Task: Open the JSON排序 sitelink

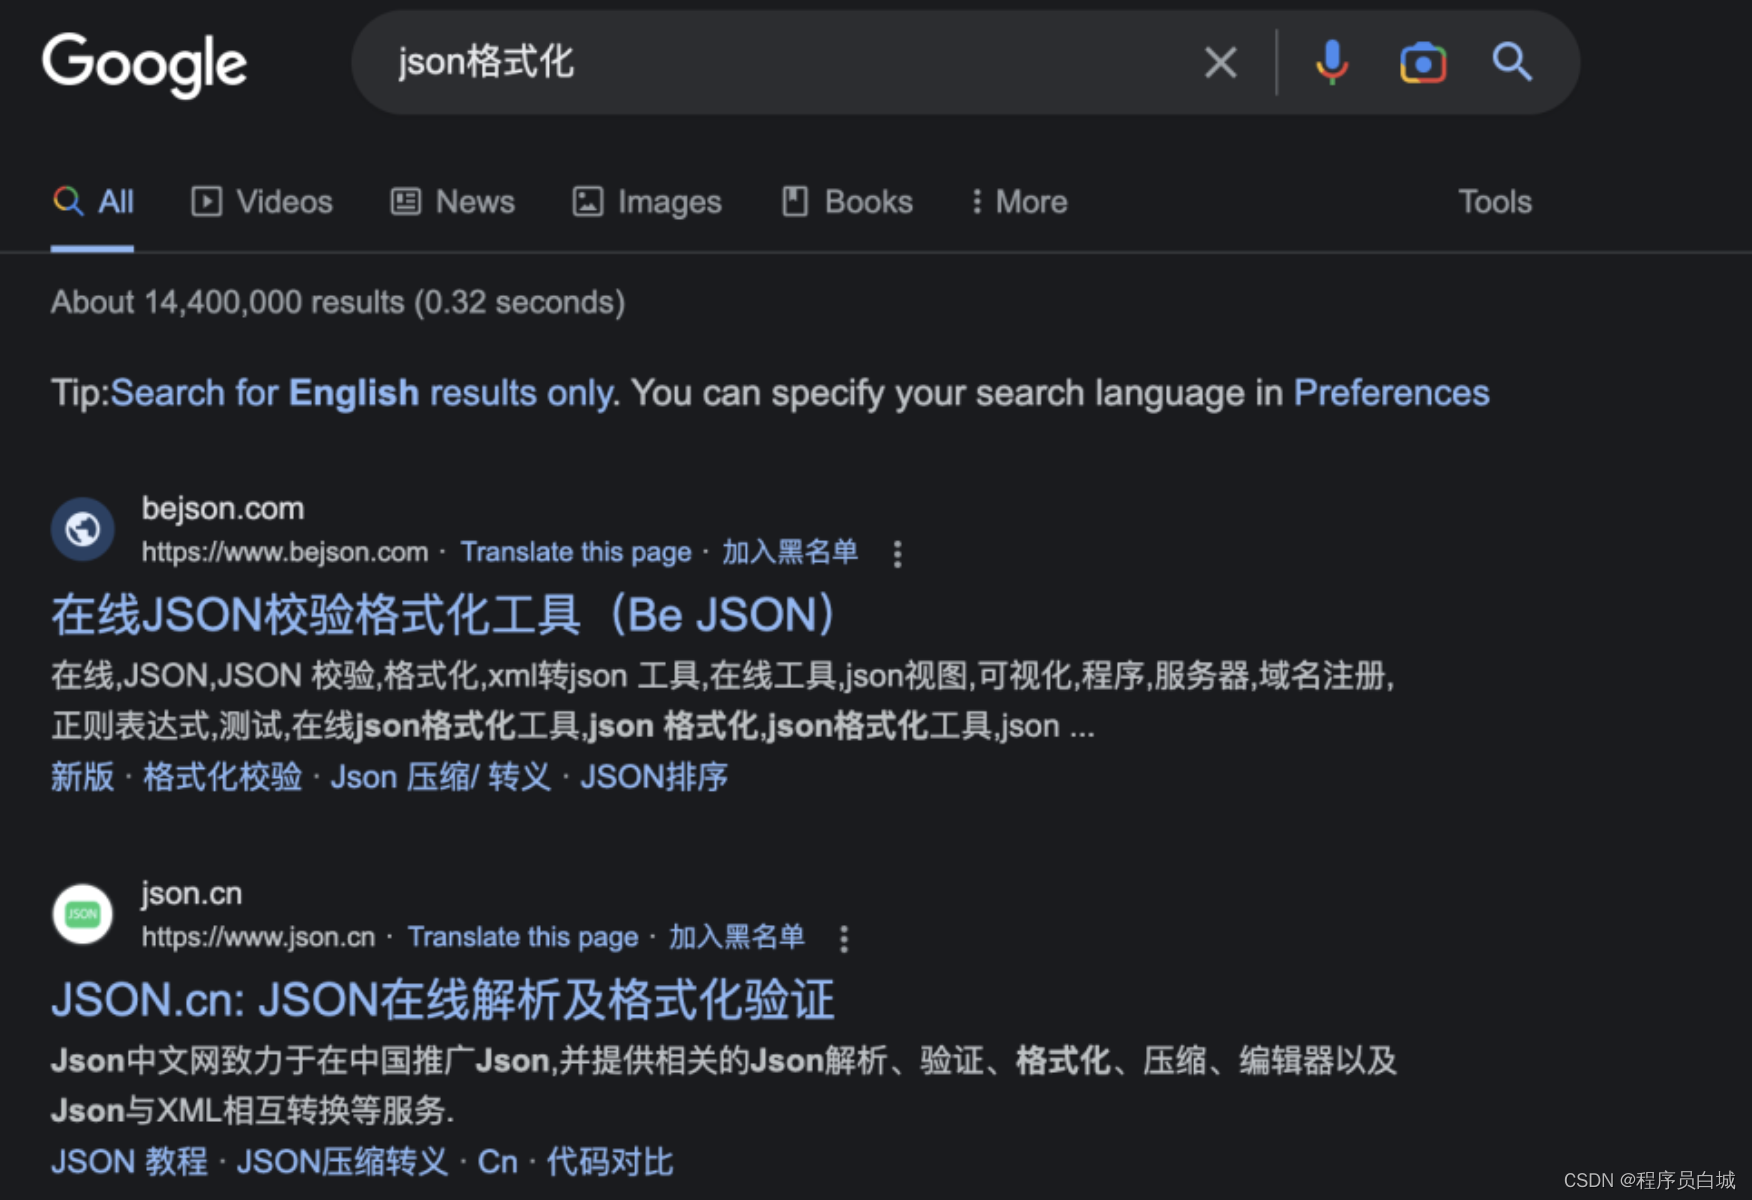Action: (x=654, y=777)
